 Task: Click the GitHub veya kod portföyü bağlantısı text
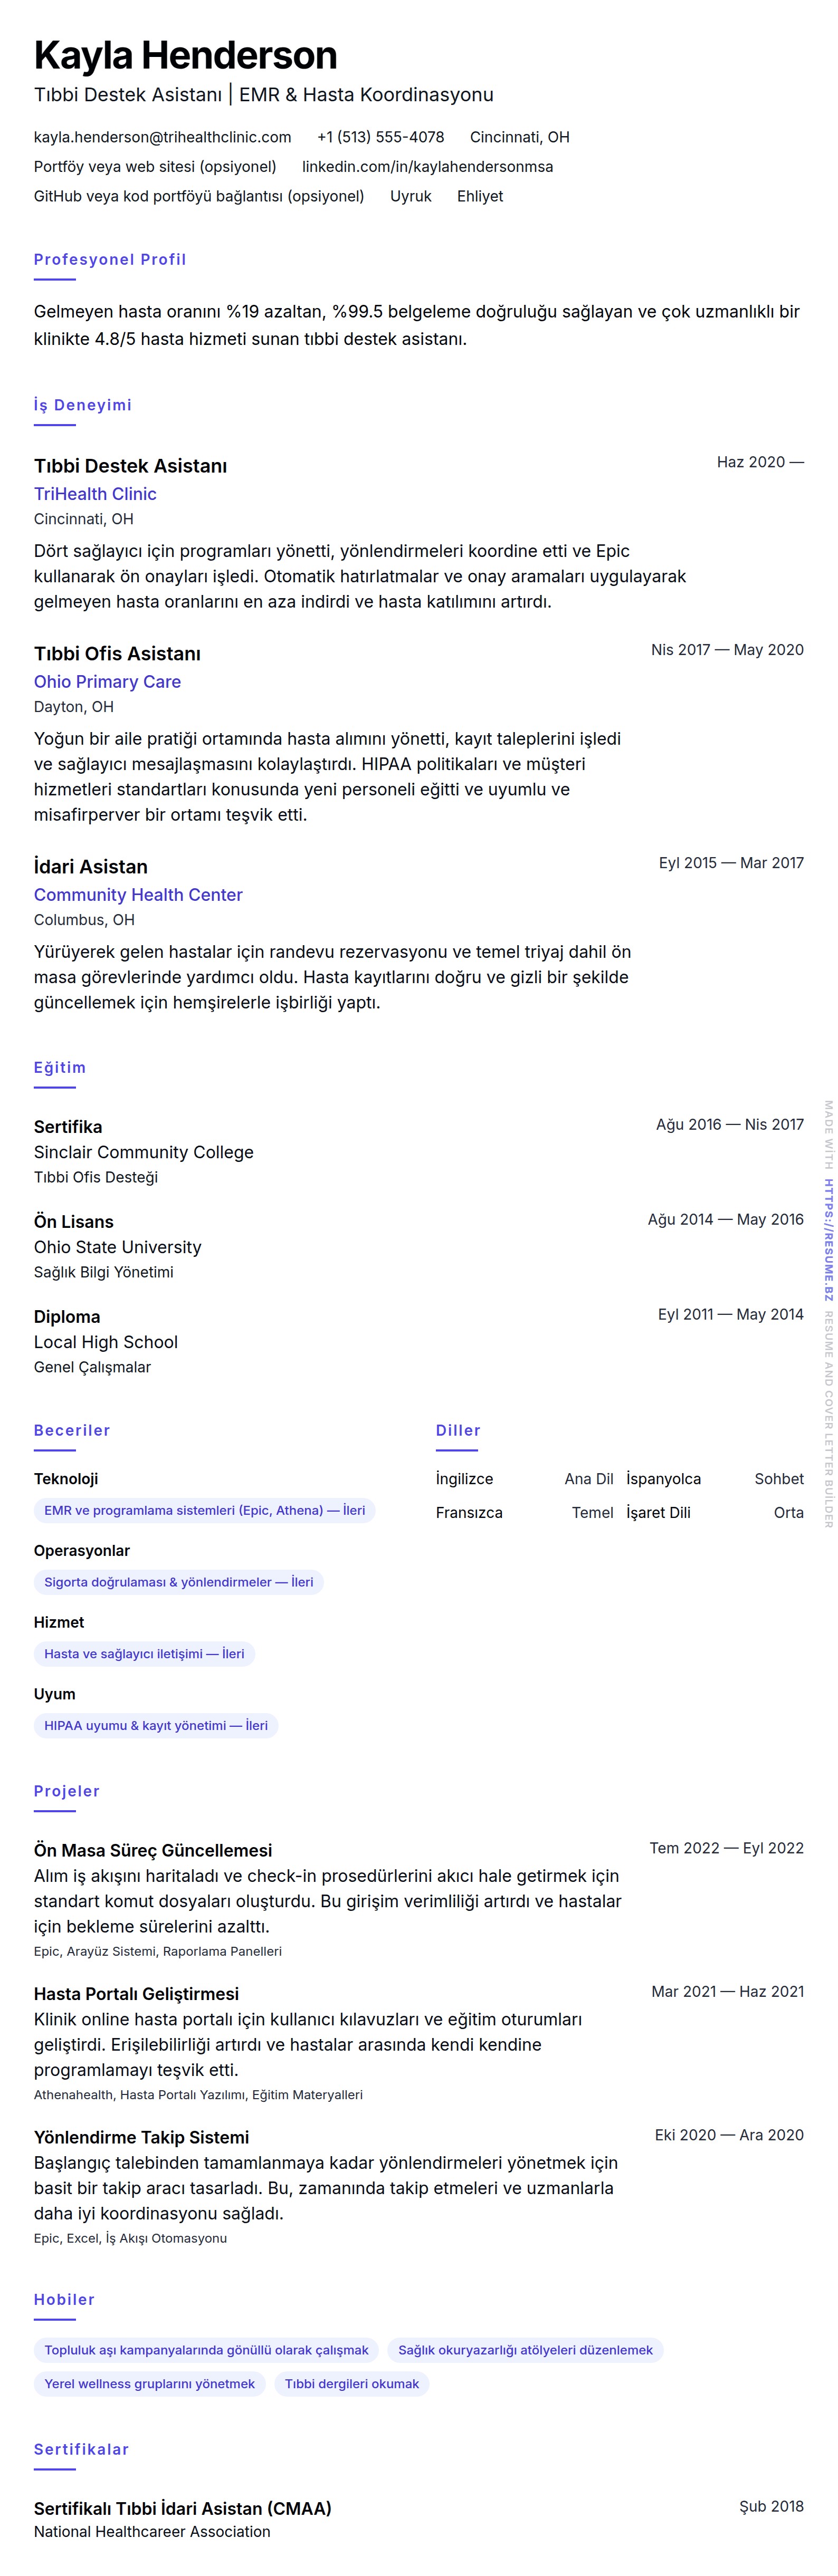pos(199,197)
